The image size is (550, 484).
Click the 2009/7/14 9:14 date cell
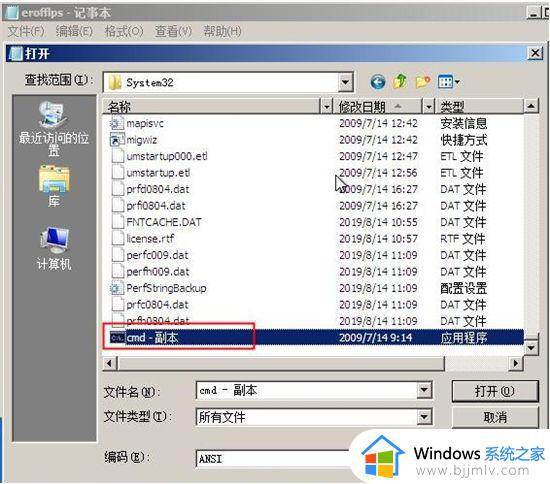(x=376, y=338)
